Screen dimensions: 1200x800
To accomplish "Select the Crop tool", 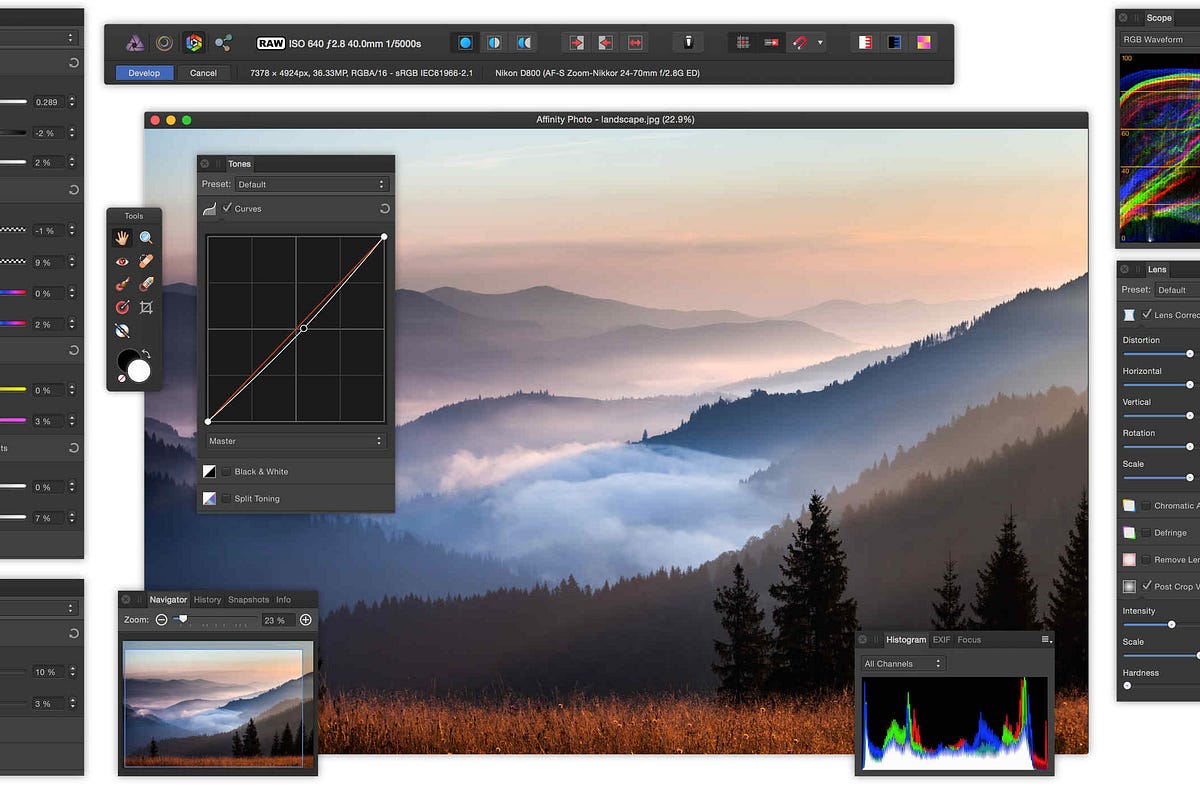I will 146,307.
